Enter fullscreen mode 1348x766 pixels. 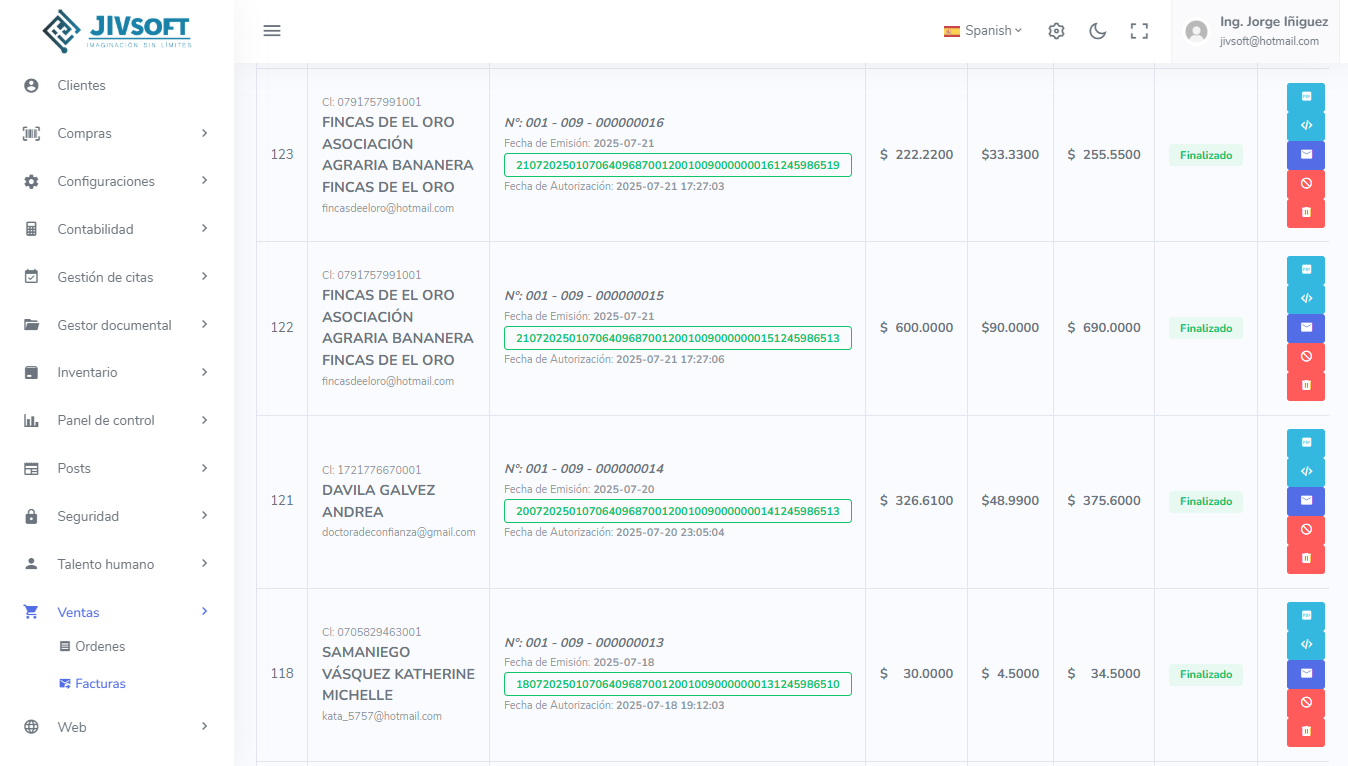pyautogui.click(x=1139, y=31)
